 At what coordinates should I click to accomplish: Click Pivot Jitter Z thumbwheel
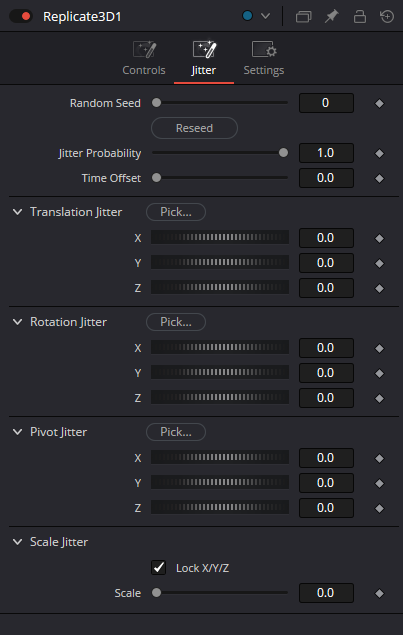point(220,508)
